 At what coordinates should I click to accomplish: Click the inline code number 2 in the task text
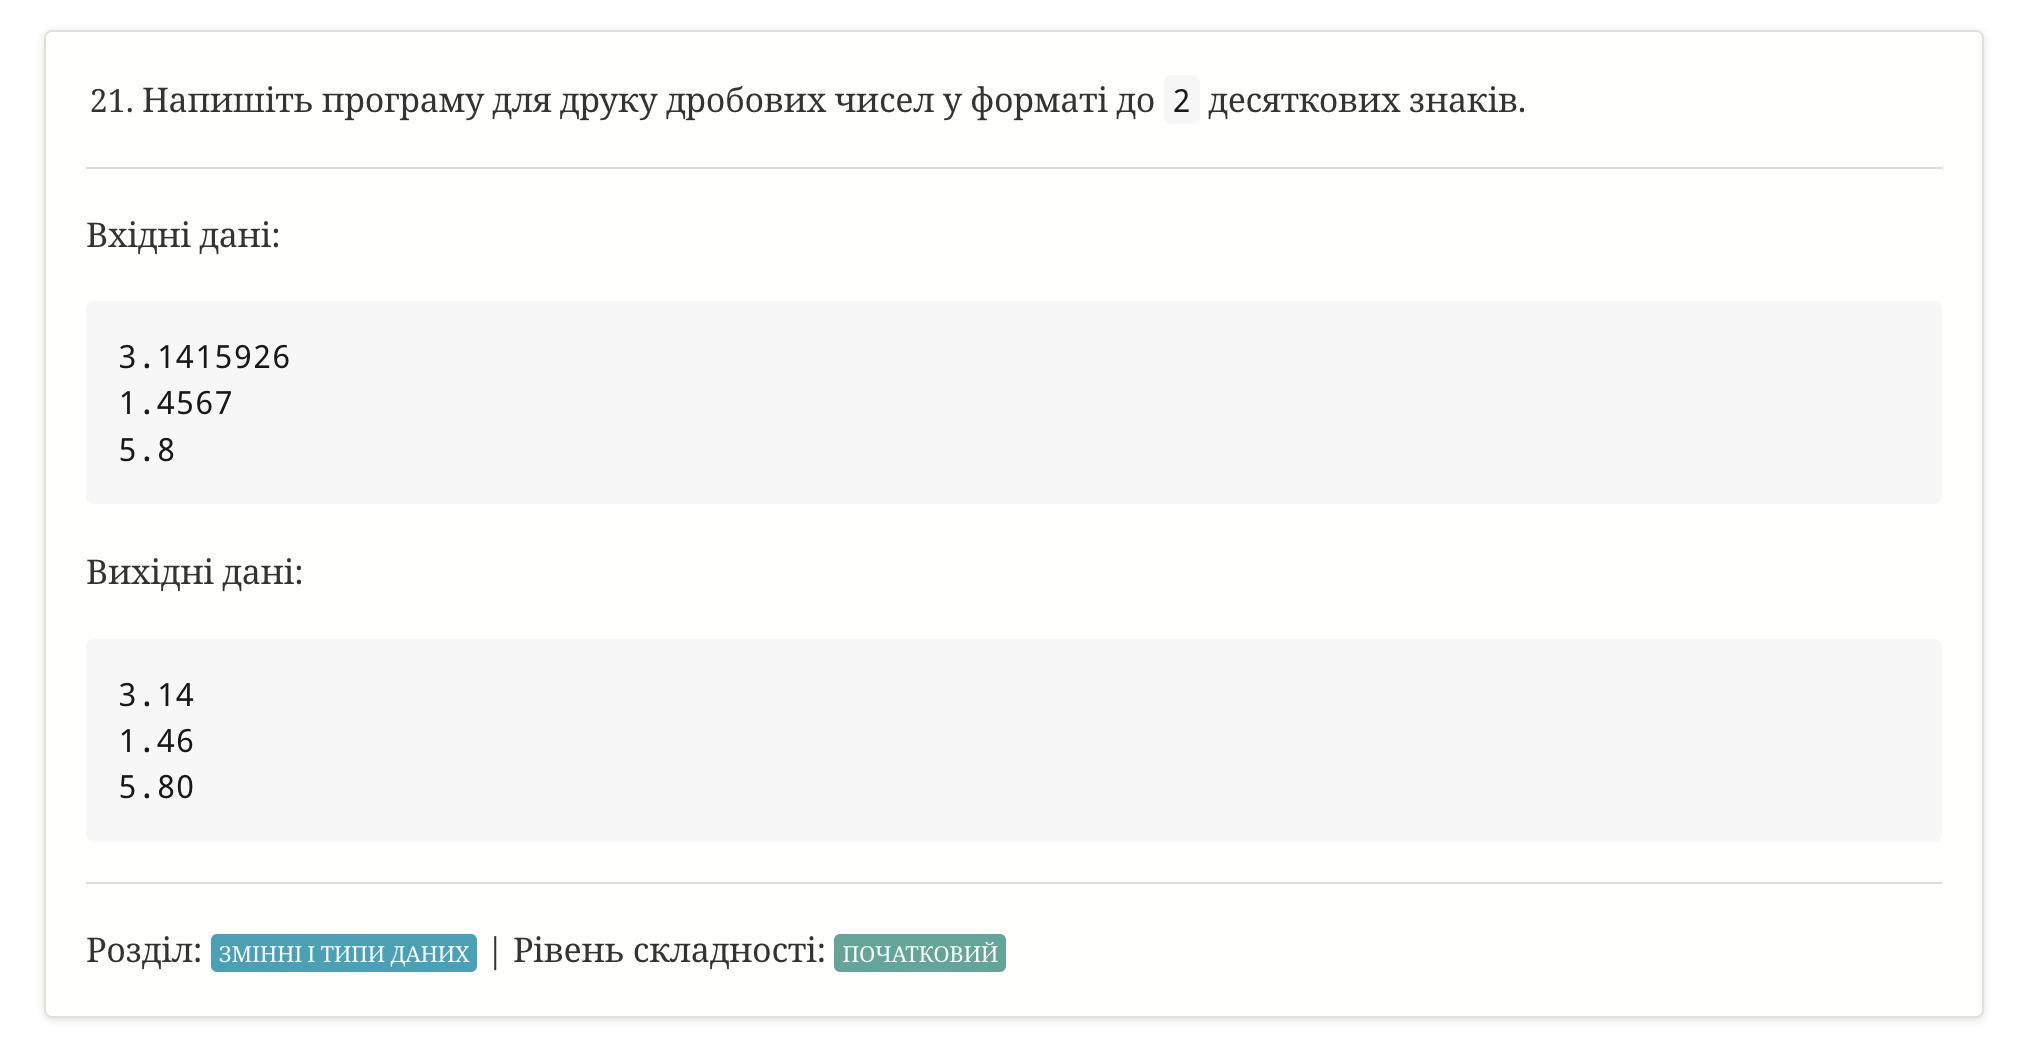[x=1181, y=100]
